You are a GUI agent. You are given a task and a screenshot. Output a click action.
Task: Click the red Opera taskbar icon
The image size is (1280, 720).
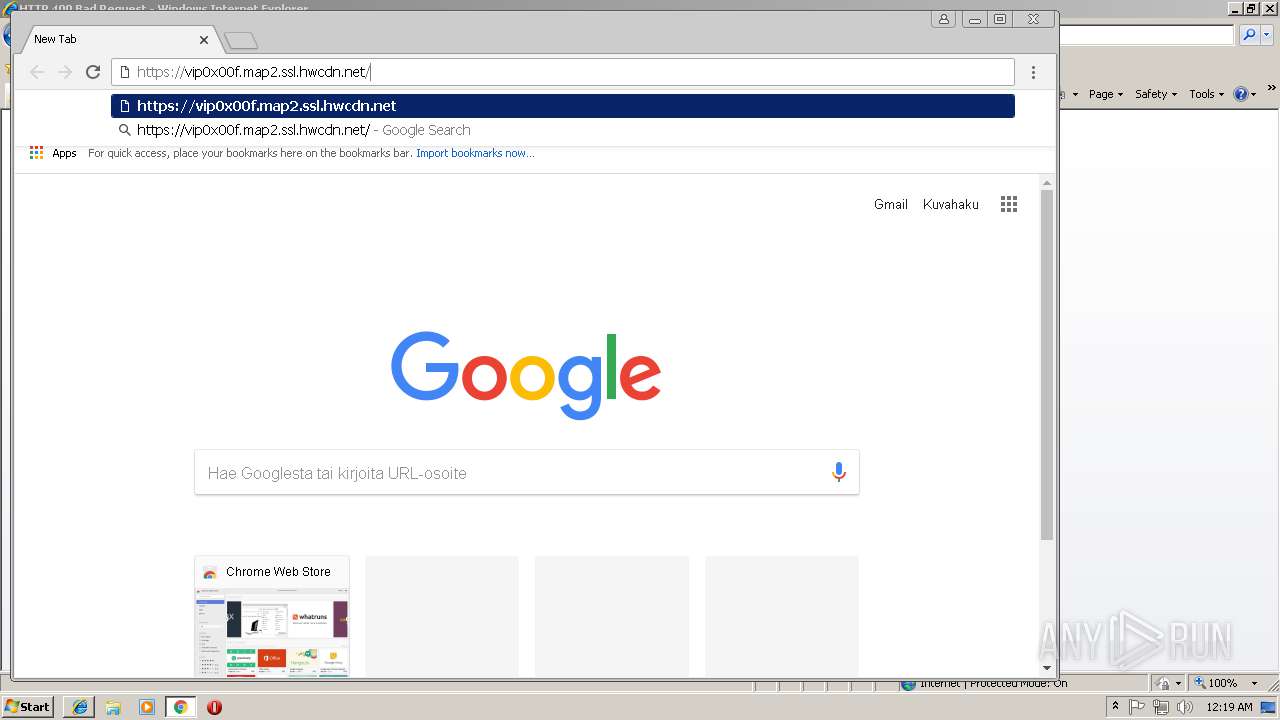[214, 707]
